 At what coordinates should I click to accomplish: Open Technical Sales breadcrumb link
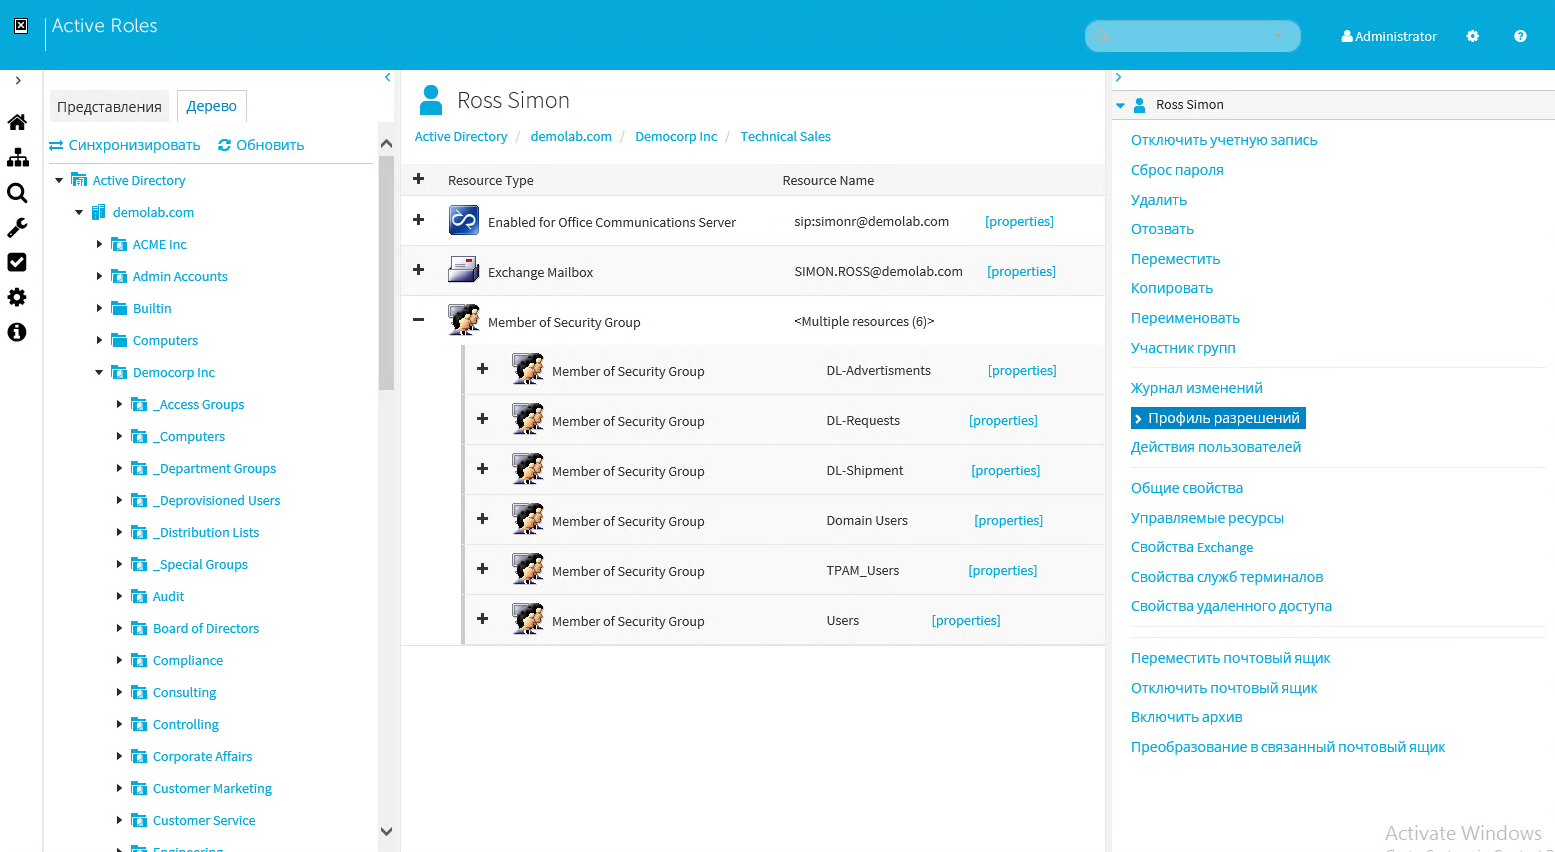tap(786, 137)
